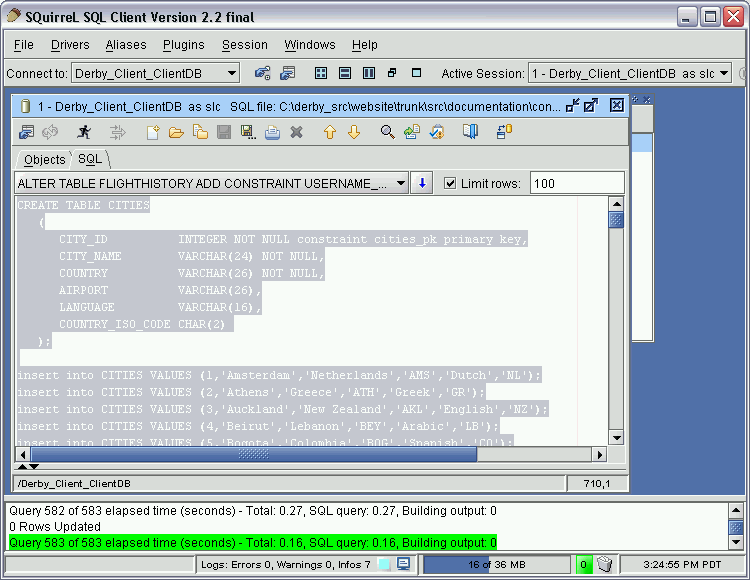
Task: Print the SQL using the printer icon
Action: tap(272, 132)
